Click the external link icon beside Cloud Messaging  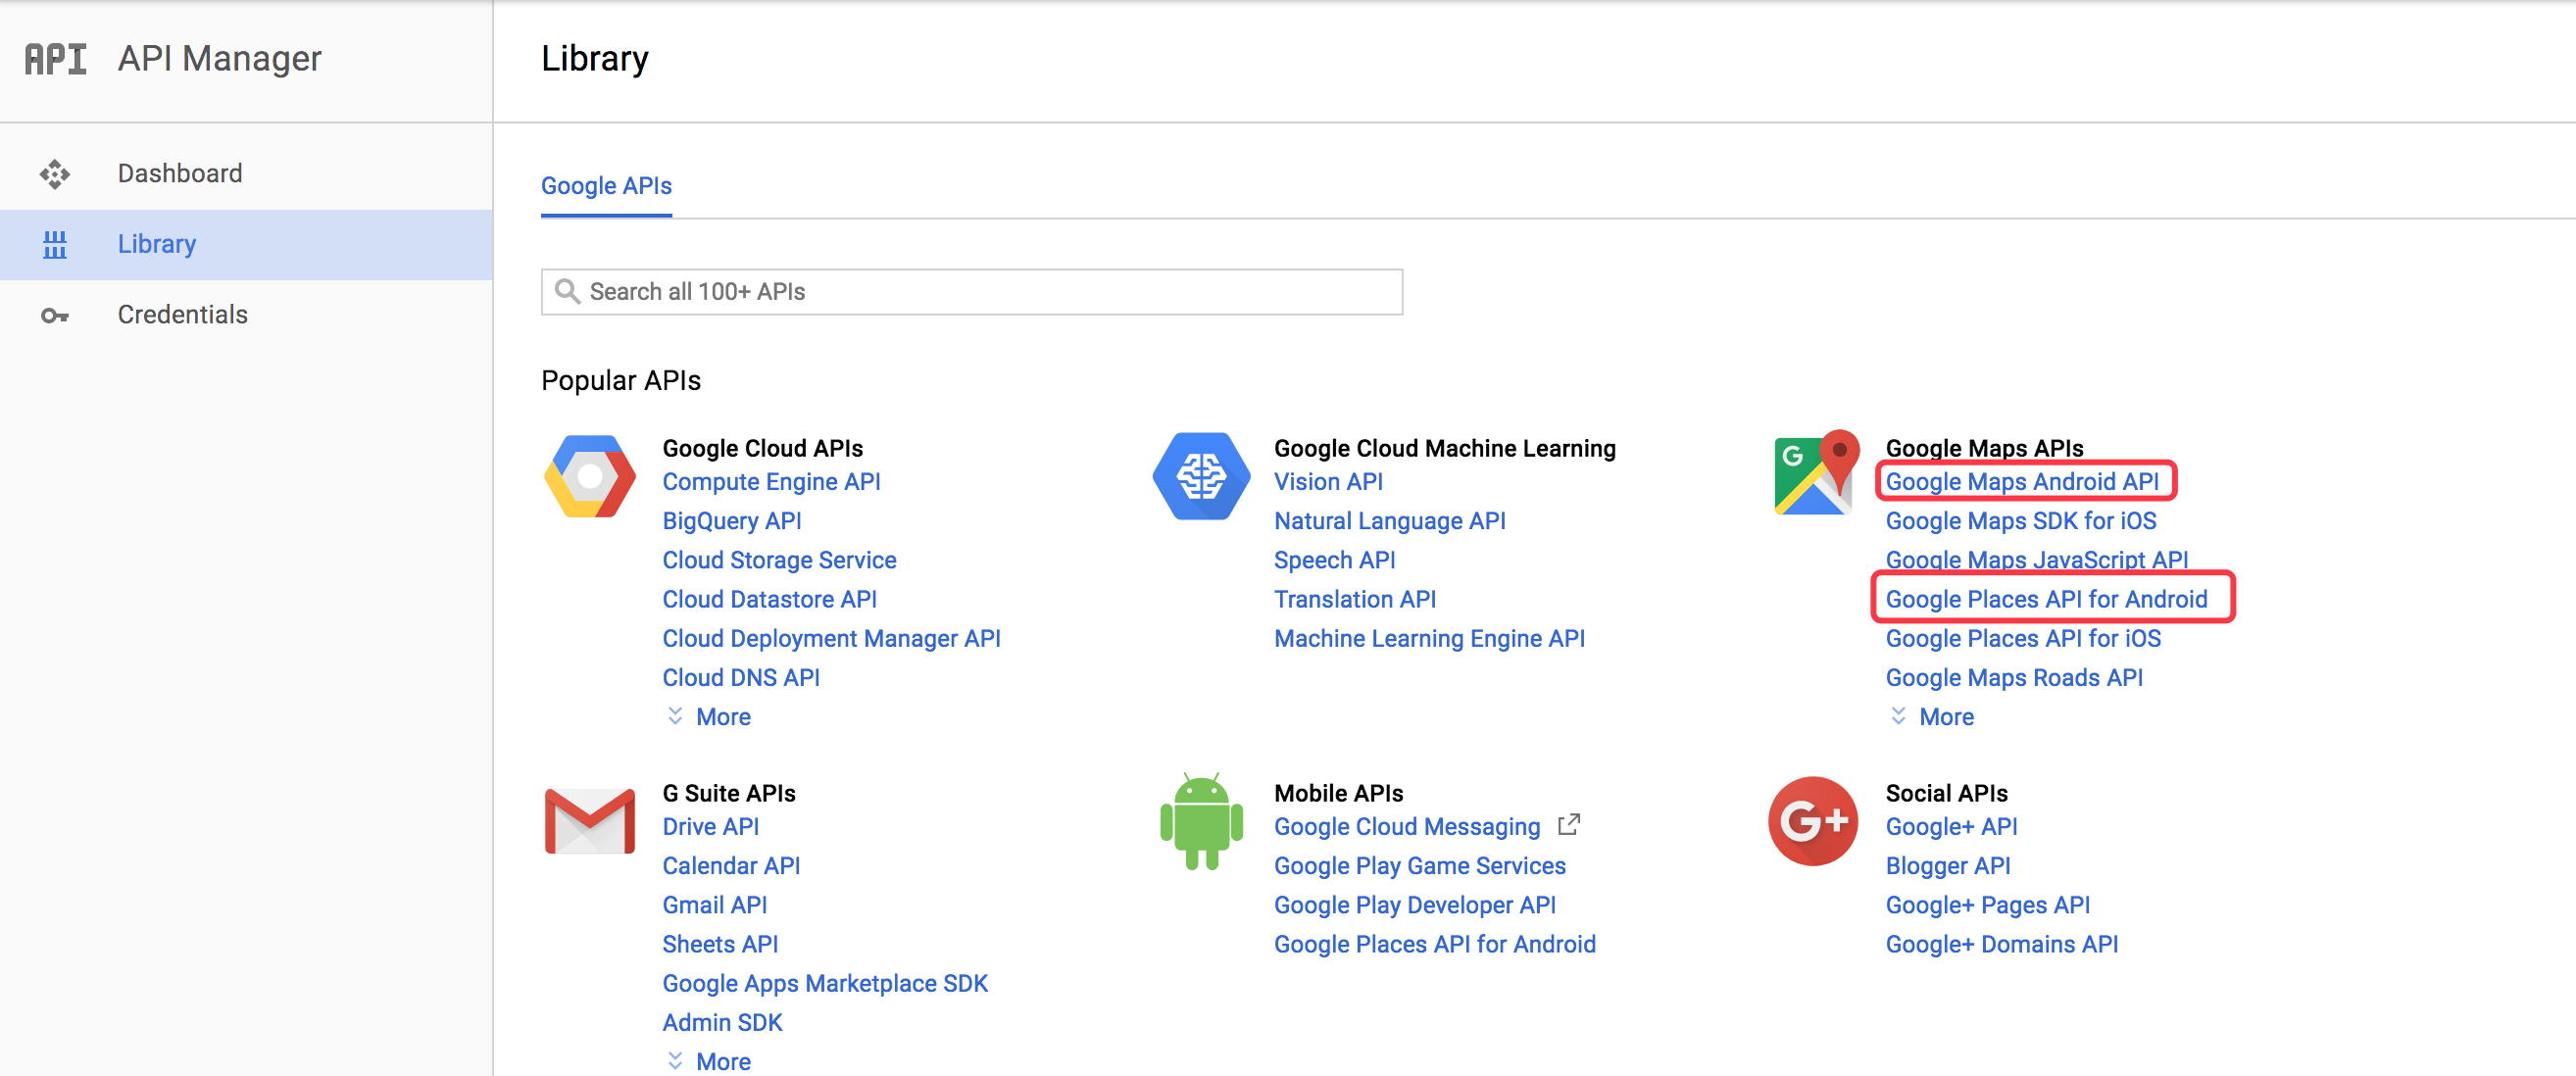tap(1568, 825)
